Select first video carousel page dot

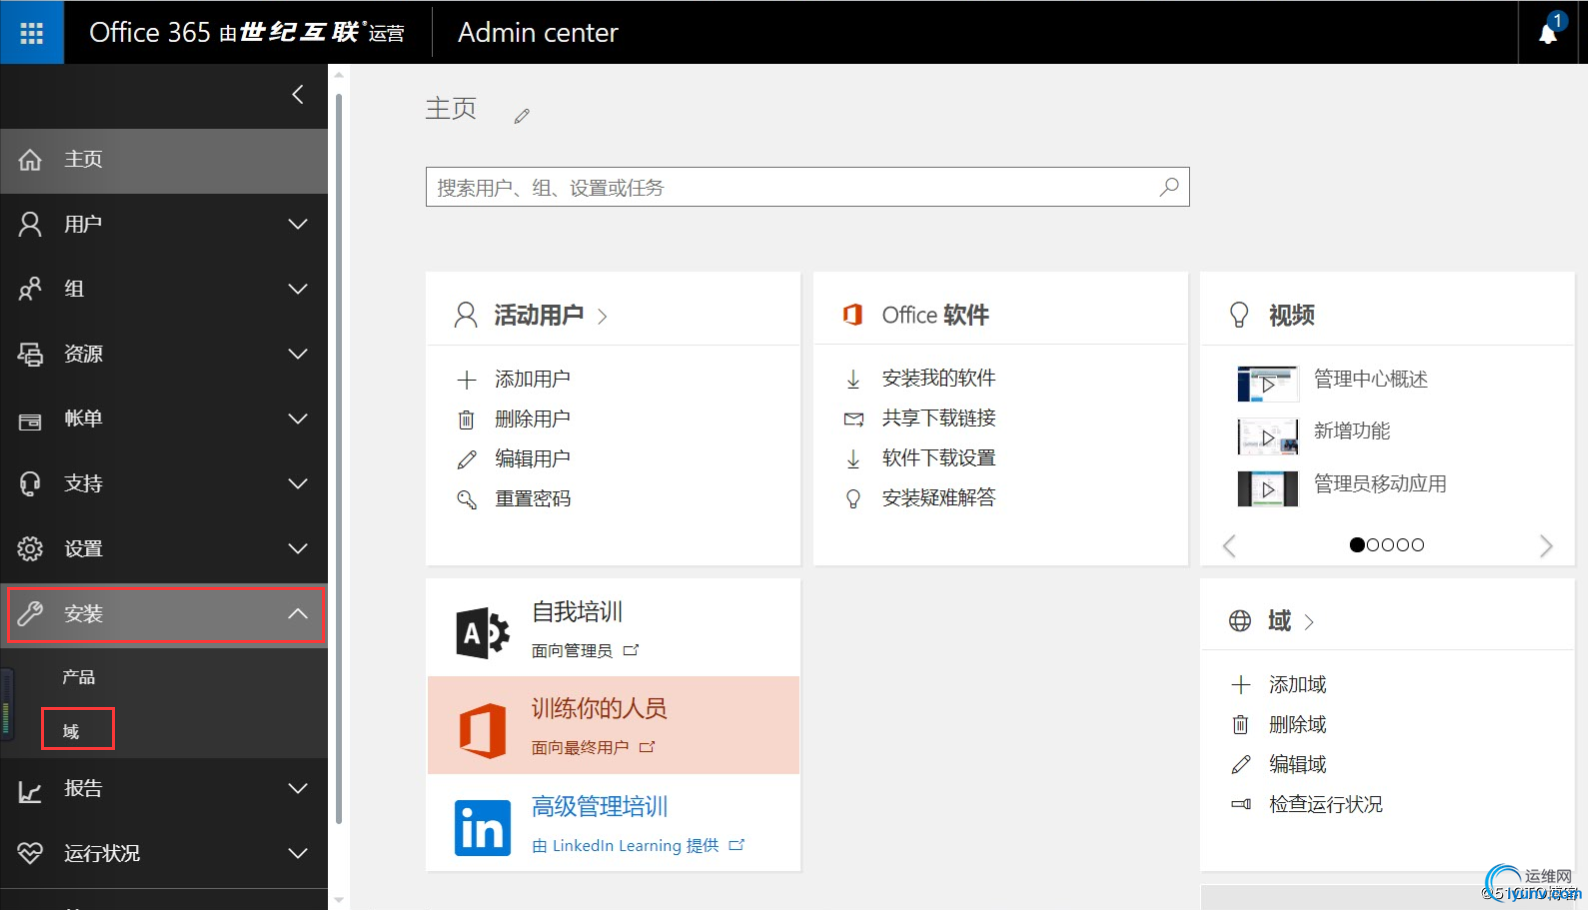click(x=1357, y=545)
